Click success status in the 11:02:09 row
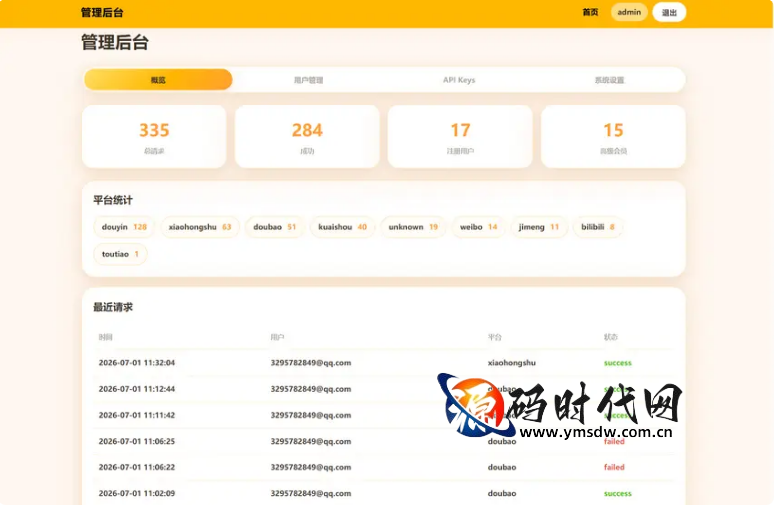The height and width of the screenshot is (523, 775). coord(618,493)
